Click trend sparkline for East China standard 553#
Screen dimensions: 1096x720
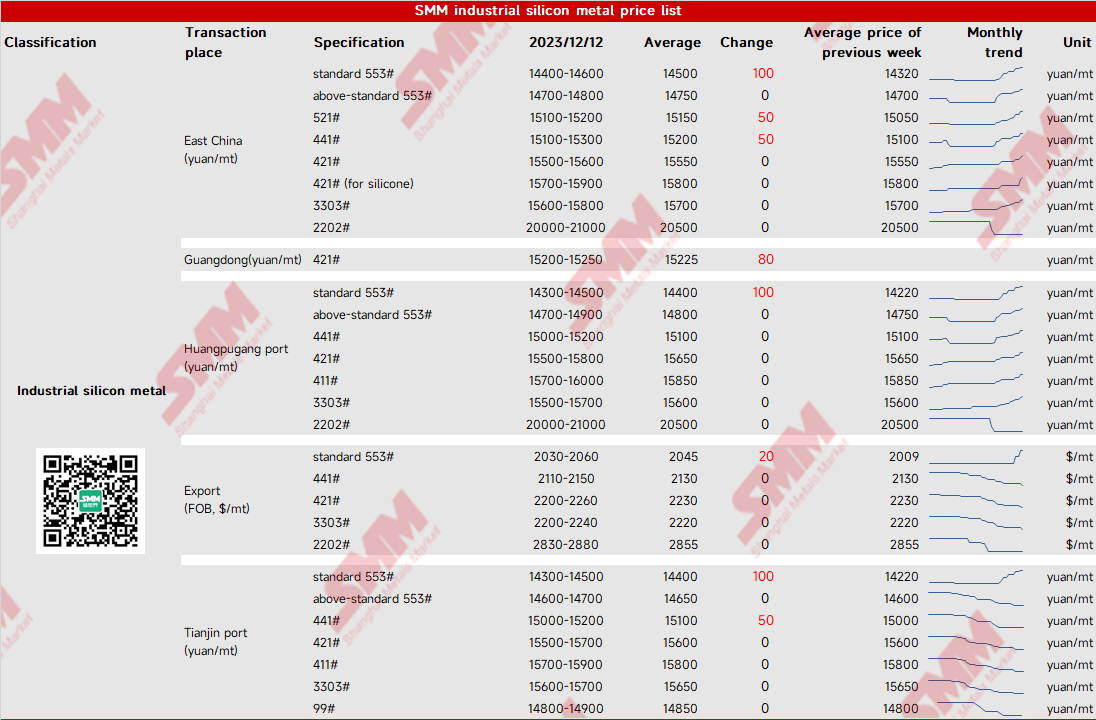(976, 74)
